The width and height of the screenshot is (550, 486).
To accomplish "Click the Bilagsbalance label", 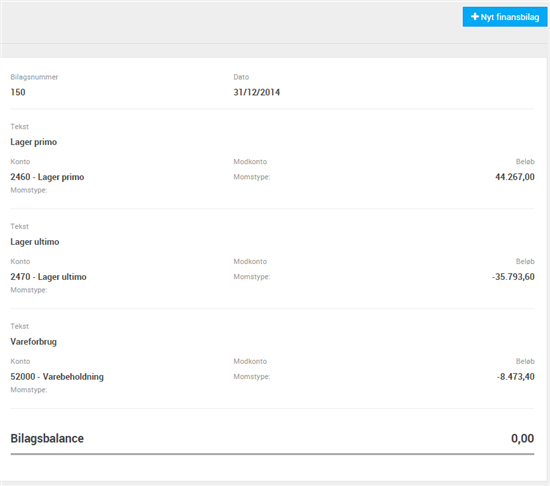I will [47, 438].
